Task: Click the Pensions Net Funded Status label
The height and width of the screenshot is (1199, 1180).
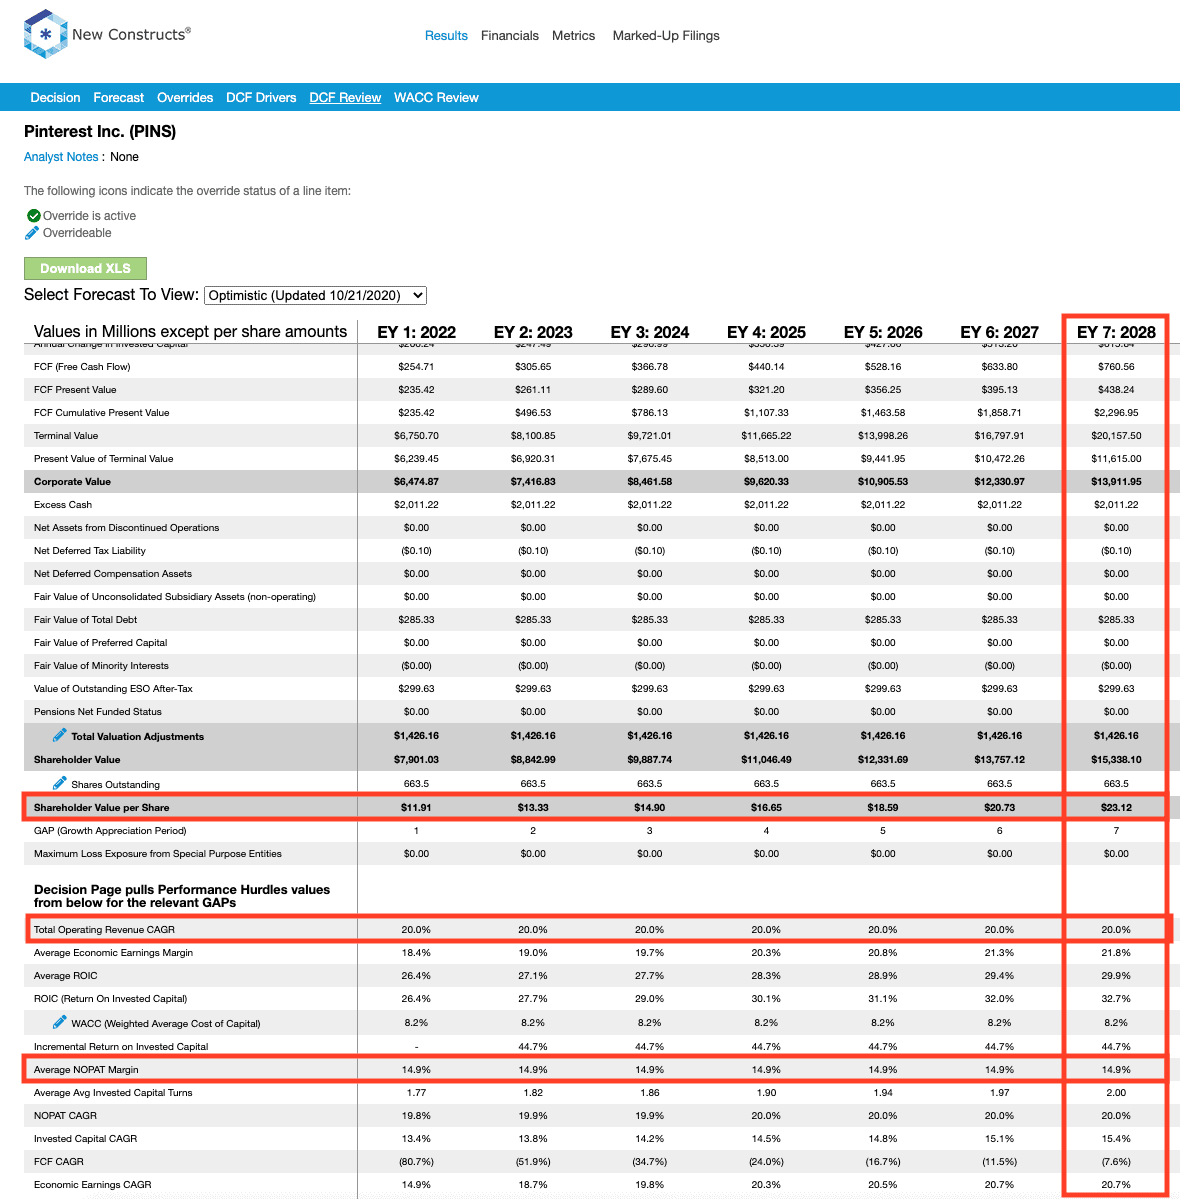Action: click(x=98, y=711)
